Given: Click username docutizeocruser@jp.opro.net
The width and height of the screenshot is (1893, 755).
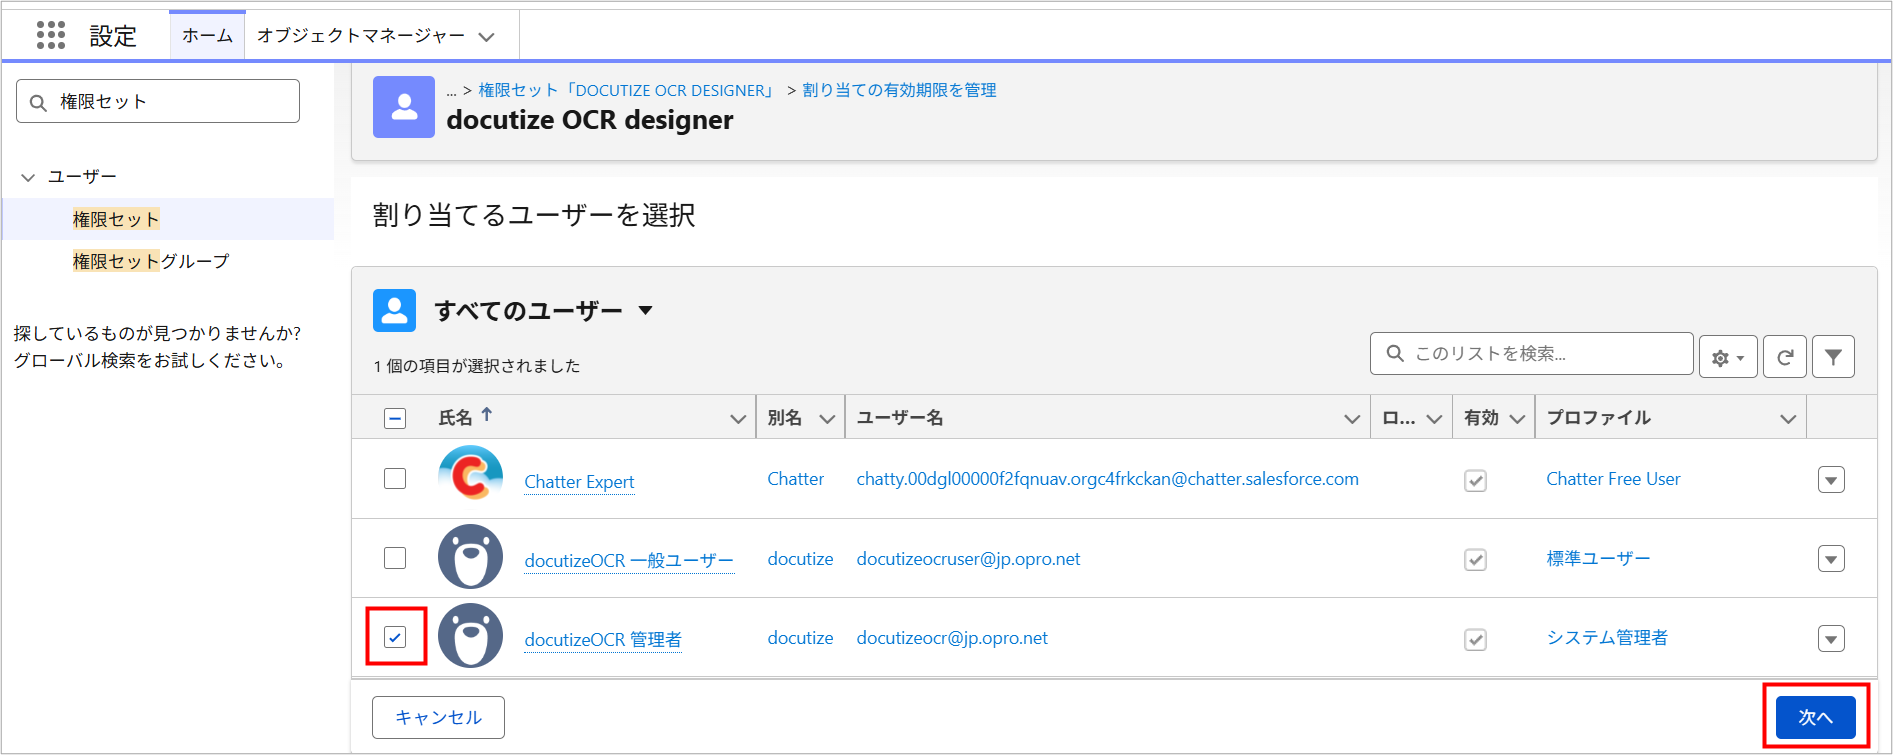Looking at the screenshot, I should [968, 559].
